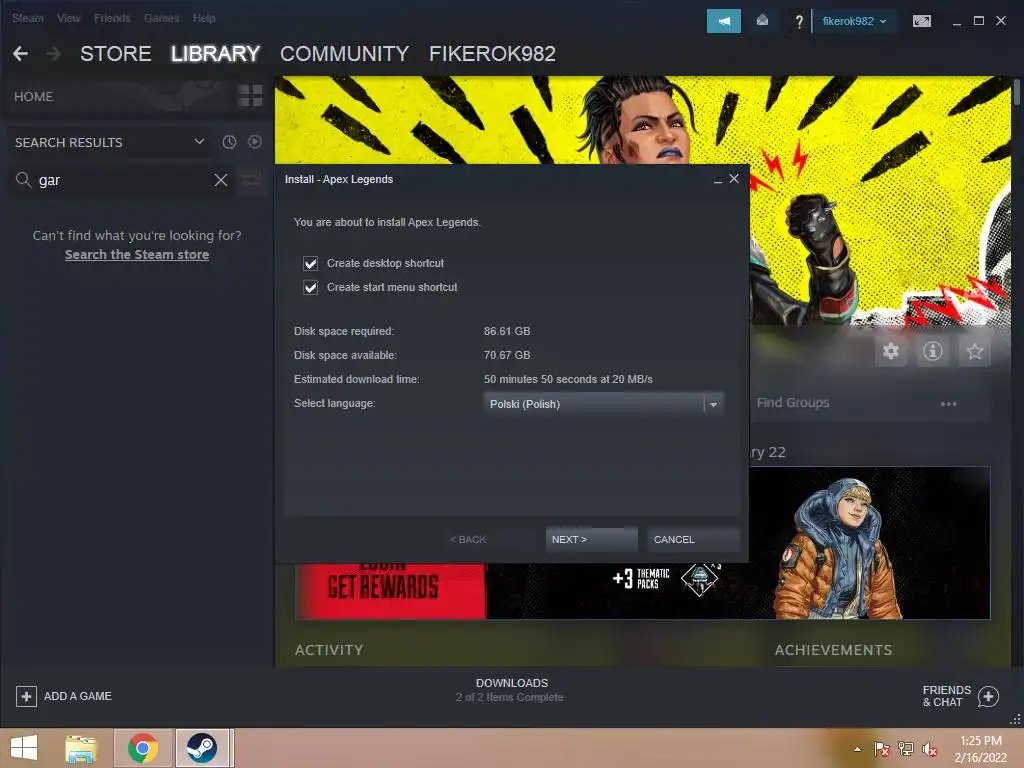This screenshot has width=1024, height=768.
Task: Click the network tray icon
Action: pos(906,749)
